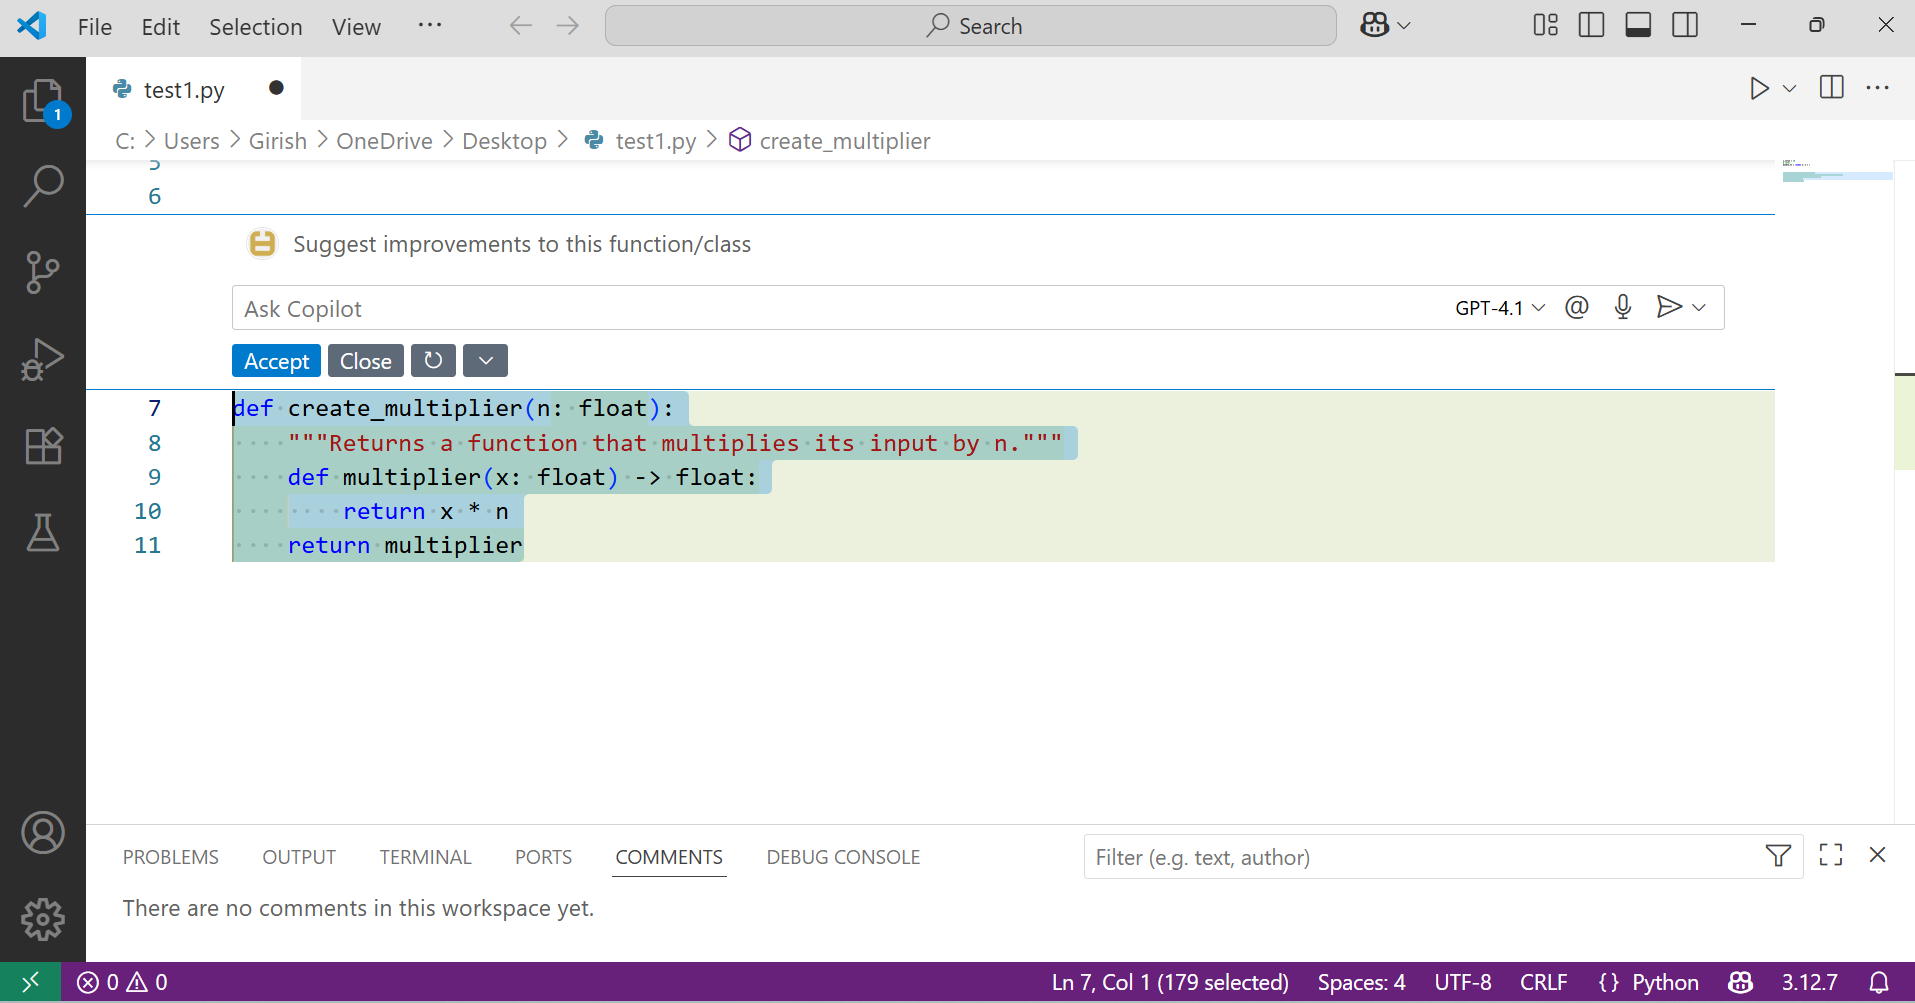The image size is (1915, 1003).
Task: Open the Search view in the activity bar
Action: [43, 186]
